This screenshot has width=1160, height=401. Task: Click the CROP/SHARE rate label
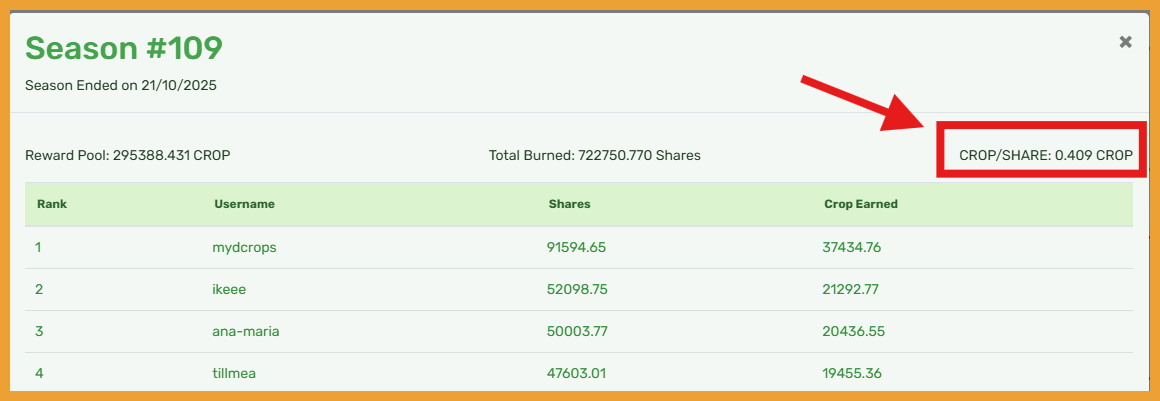[1046, 156]
